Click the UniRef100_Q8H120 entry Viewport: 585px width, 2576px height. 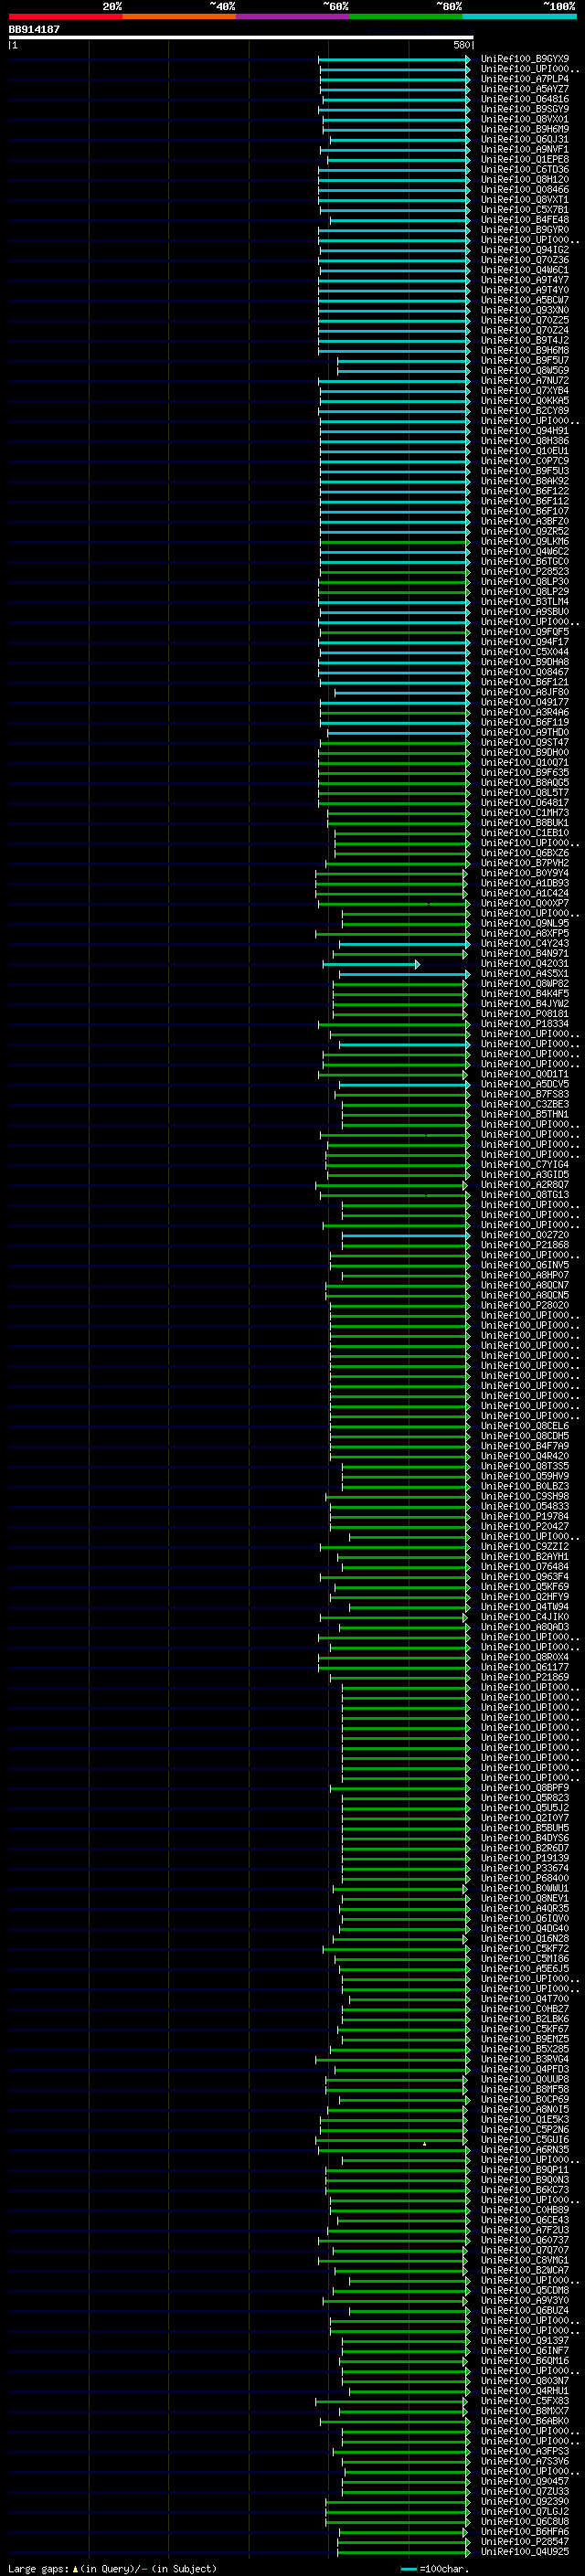[524, 179]
